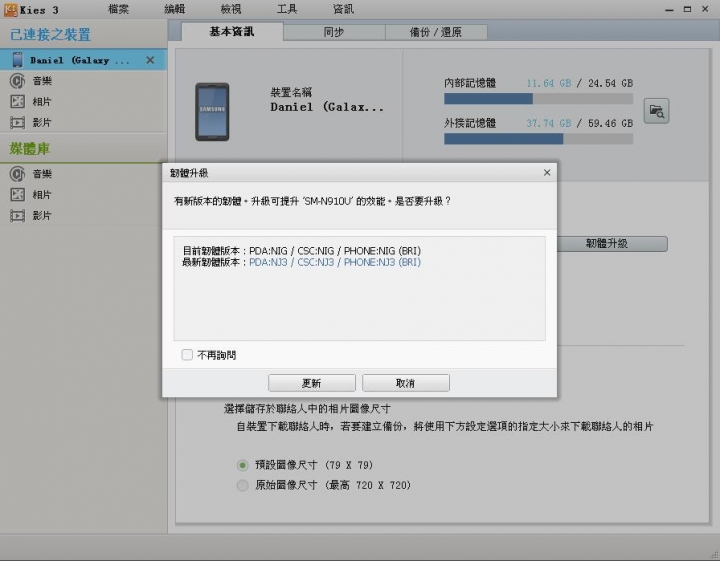Viewport: 720px width, 561px height.
Task: Click the 媒體庫 section header
Action: tap(30, 149)
